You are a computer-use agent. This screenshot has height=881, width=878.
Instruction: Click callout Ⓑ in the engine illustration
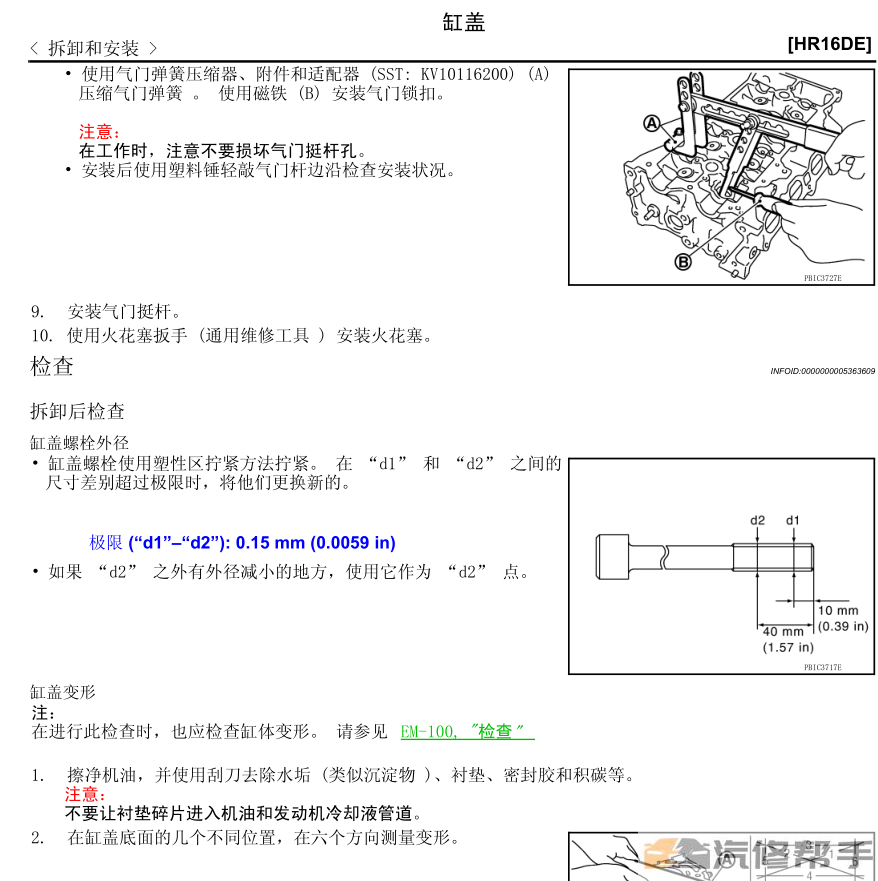click(x=683, y=262)
